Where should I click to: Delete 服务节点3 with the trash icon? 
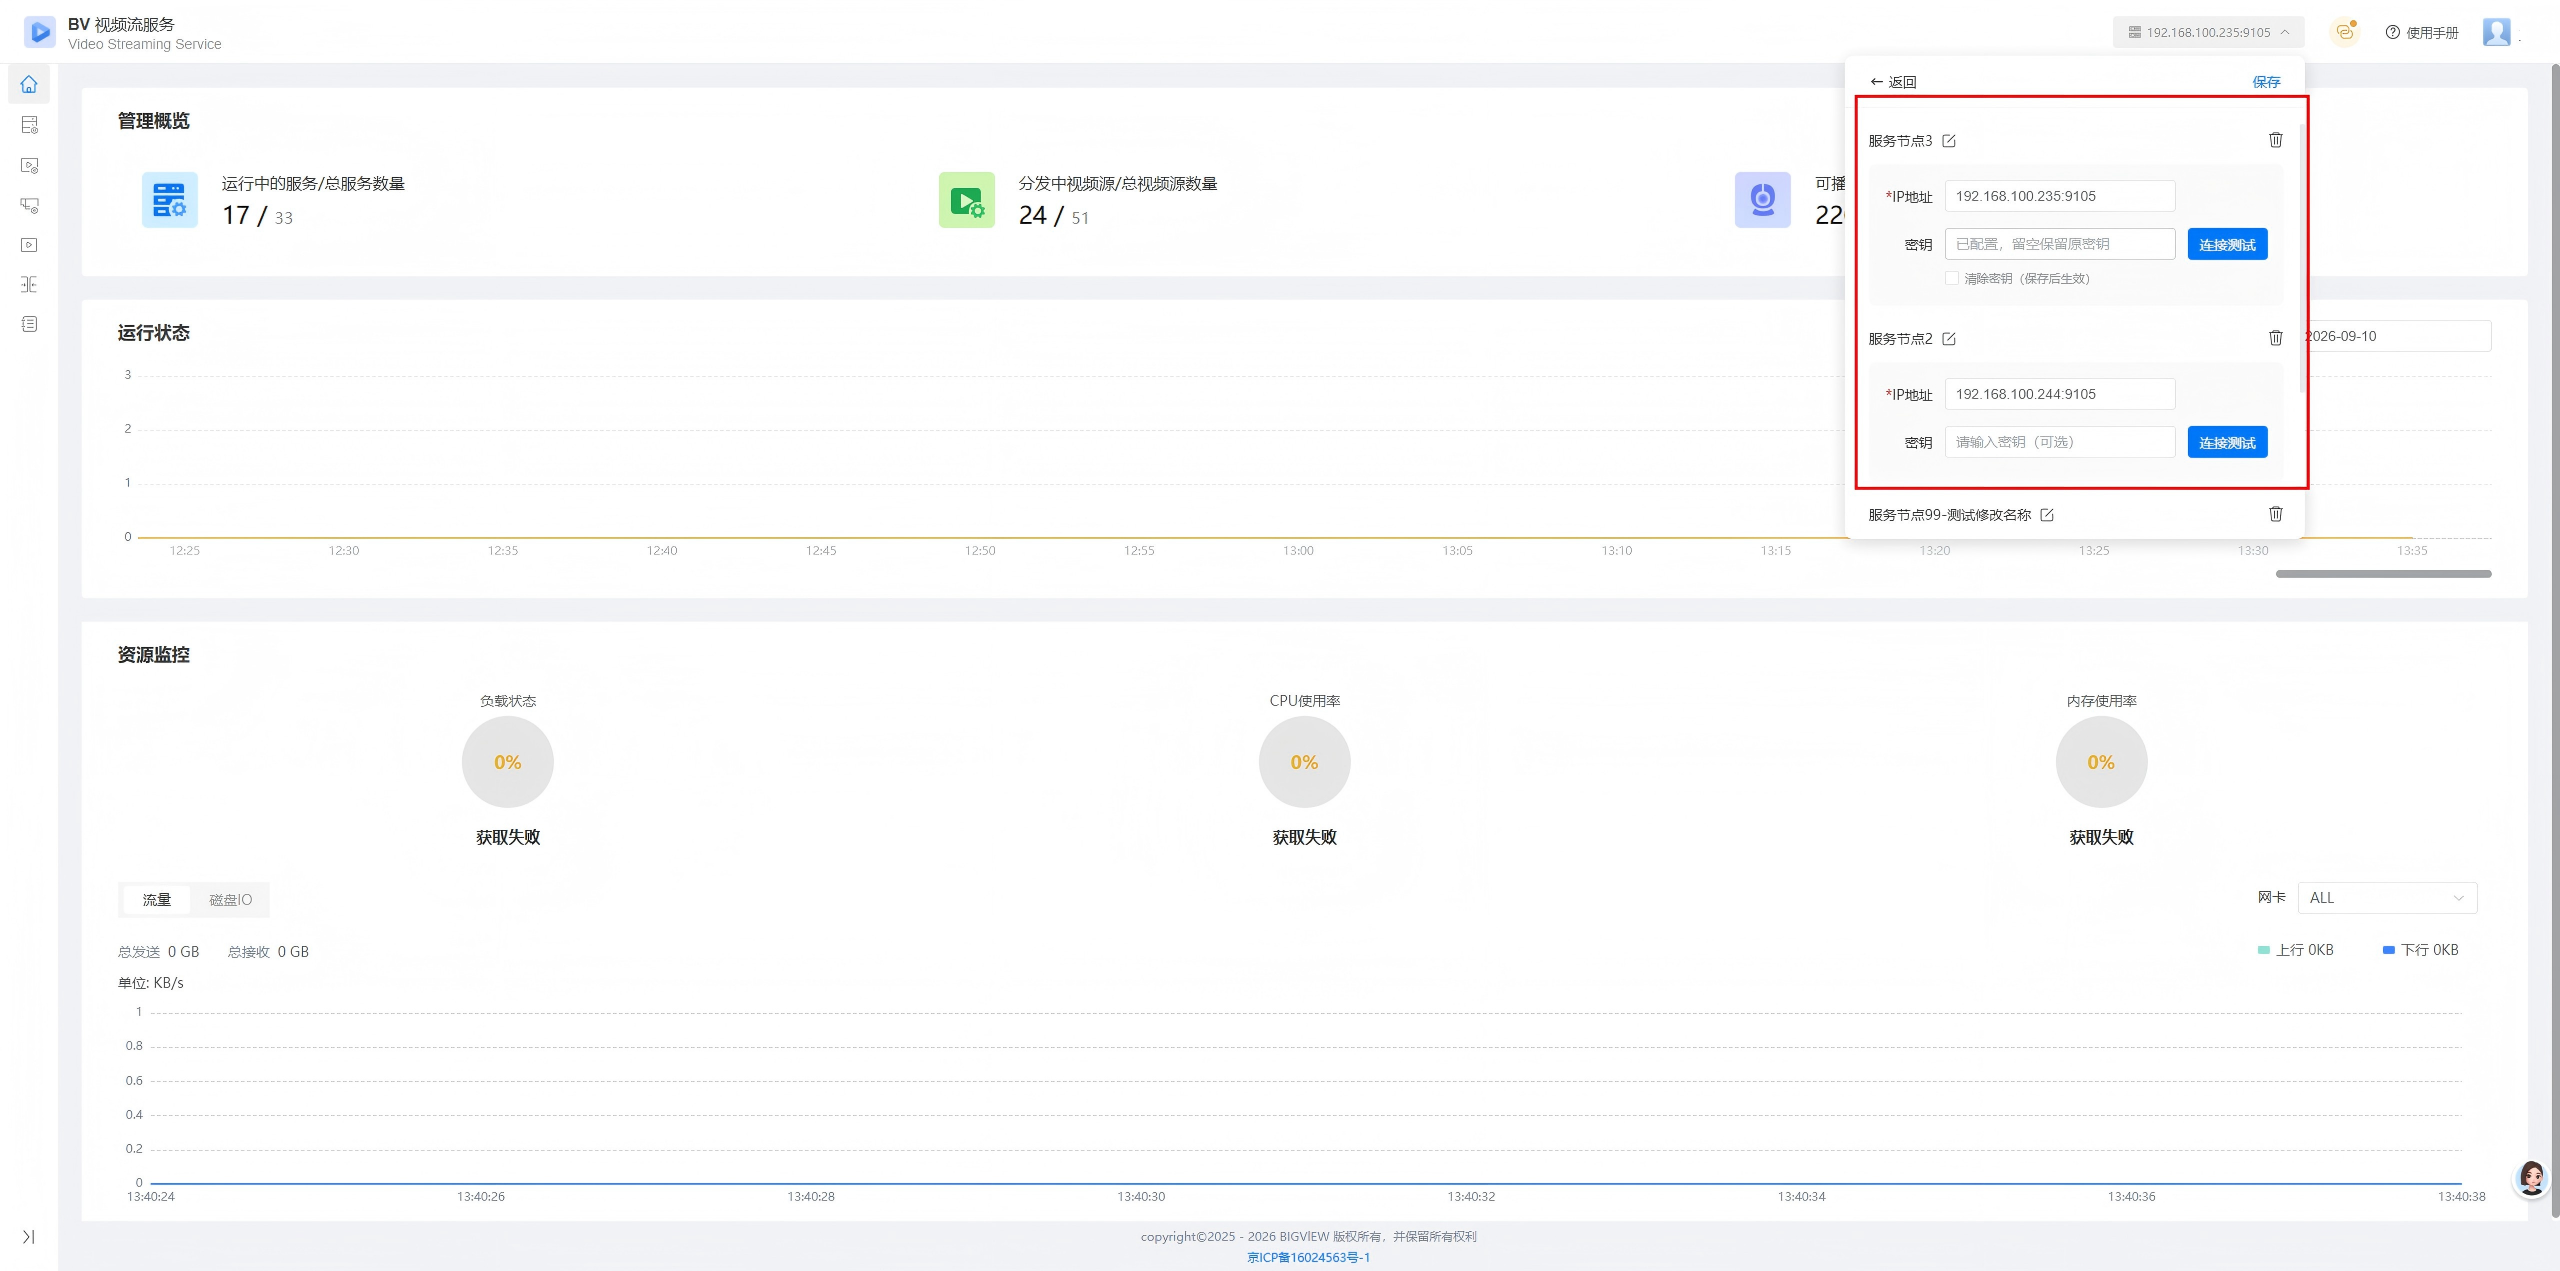[2276, 140]
